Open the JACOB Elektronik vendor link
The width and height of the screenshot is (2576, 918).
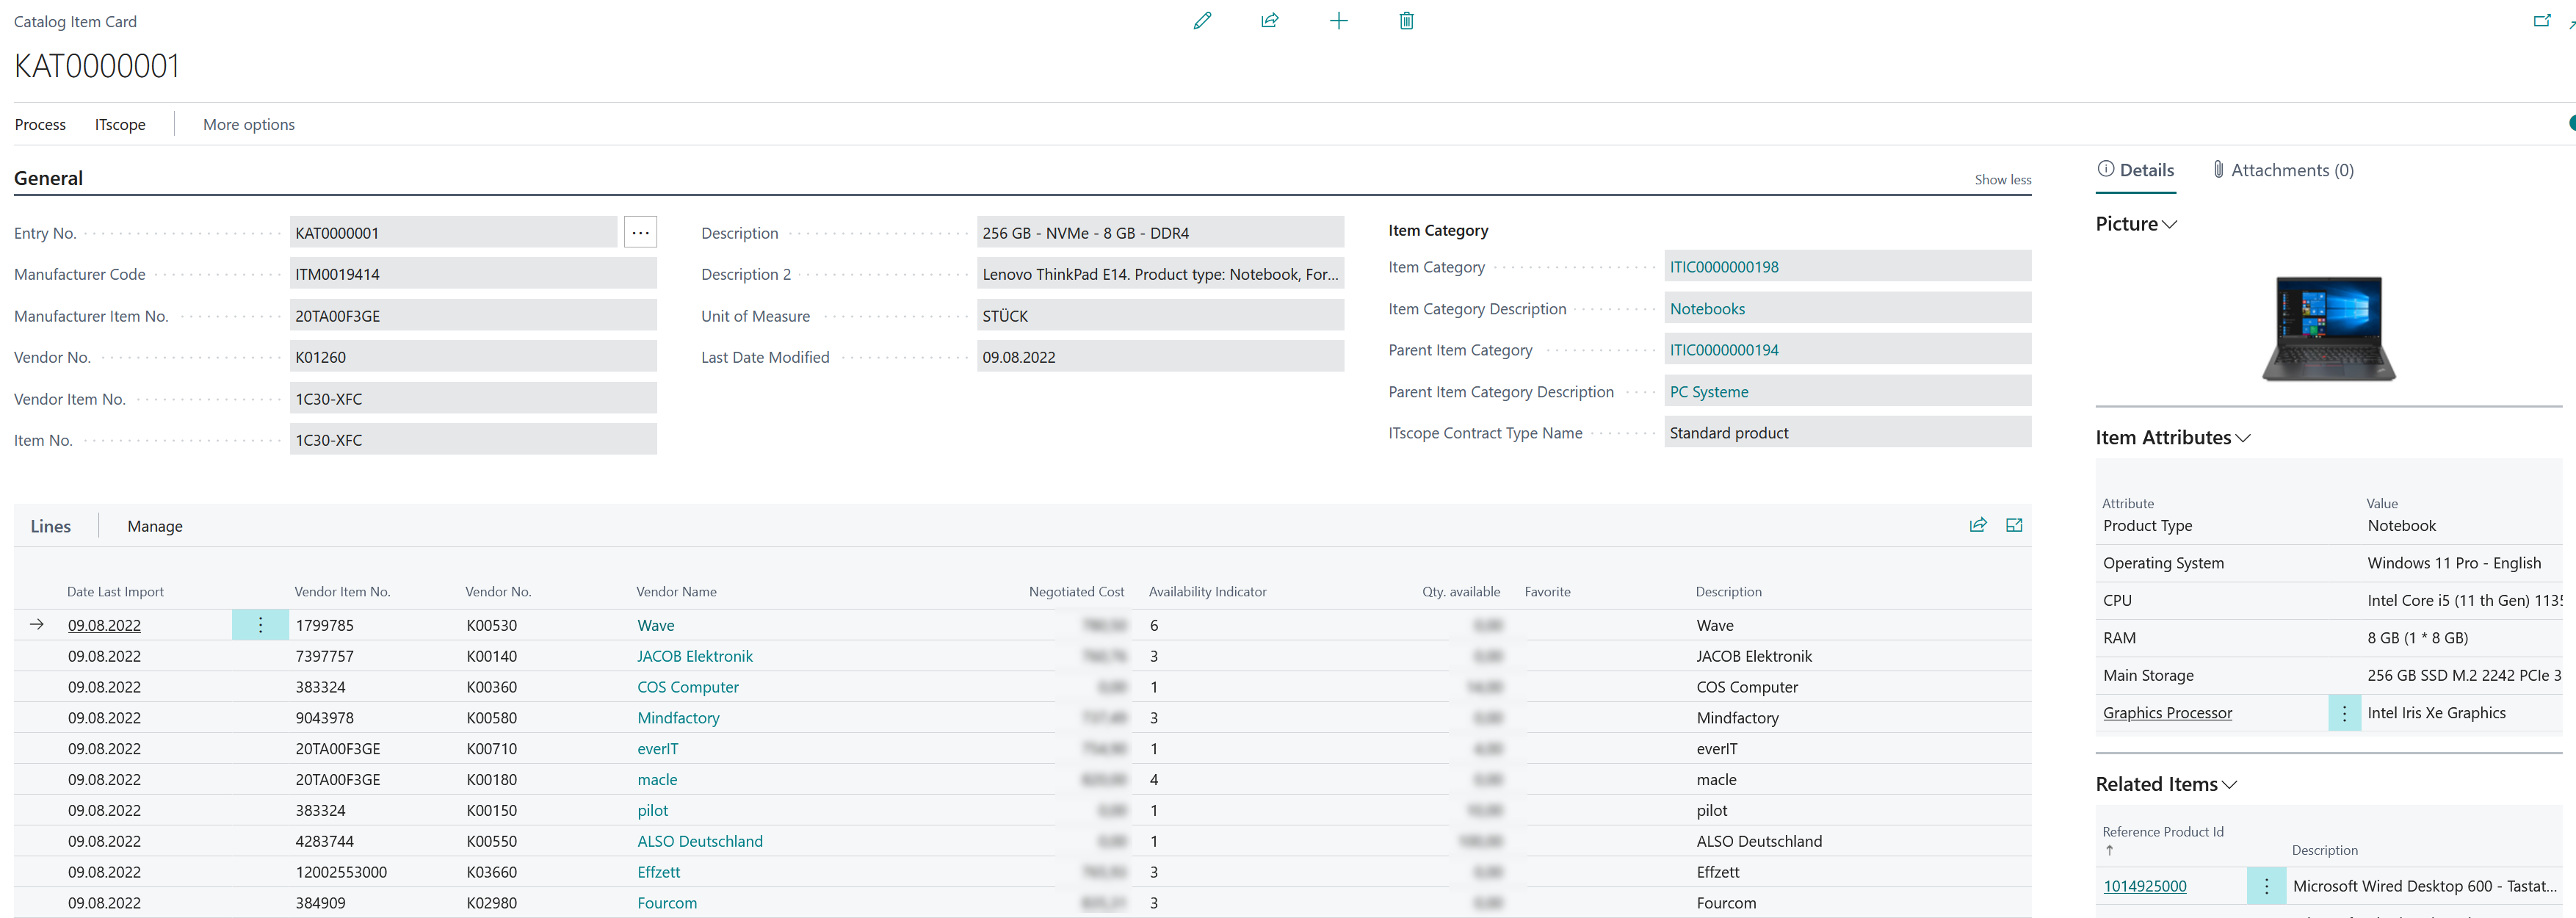695,656
